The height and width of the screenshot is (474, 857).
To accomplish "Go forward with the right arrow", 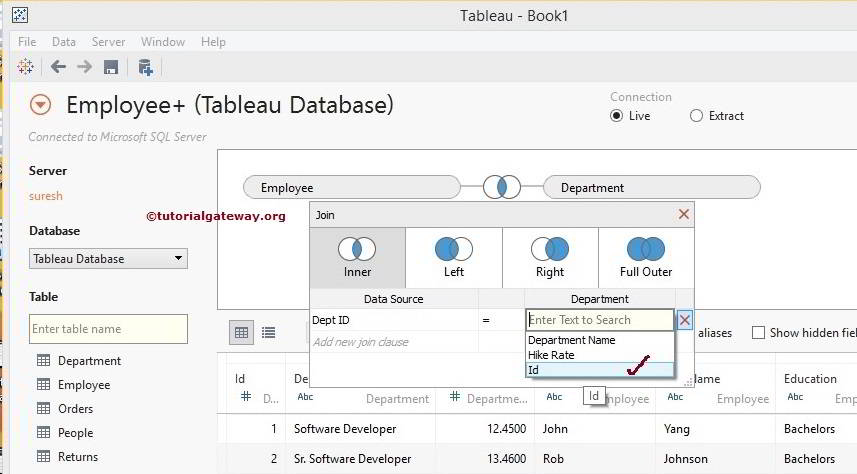I will [x=84, y=67].
